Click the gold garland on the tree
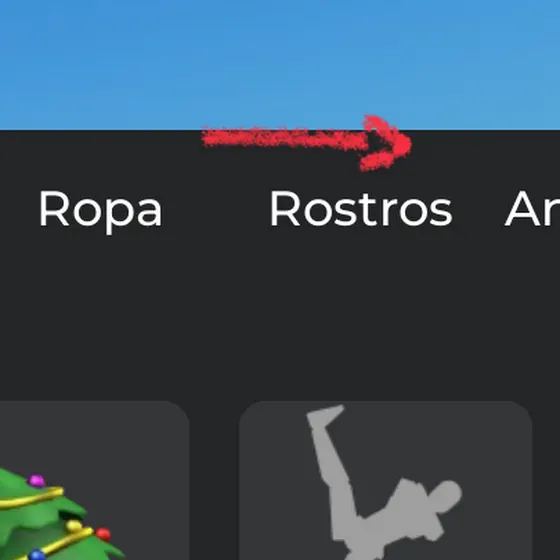Image resolution: width=560 pixels, height=560 pixels. coord(32,498)
